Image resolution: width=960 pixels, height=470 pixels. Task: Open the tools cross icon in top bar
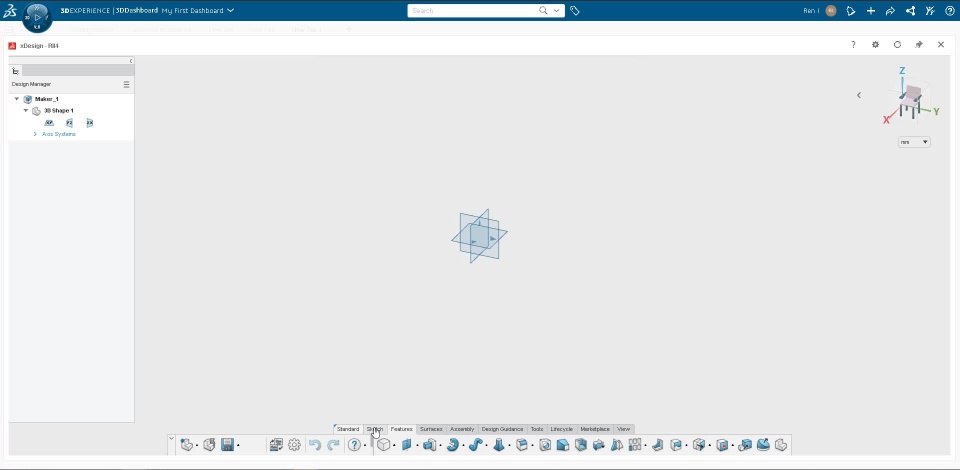[x=930, y=10]
